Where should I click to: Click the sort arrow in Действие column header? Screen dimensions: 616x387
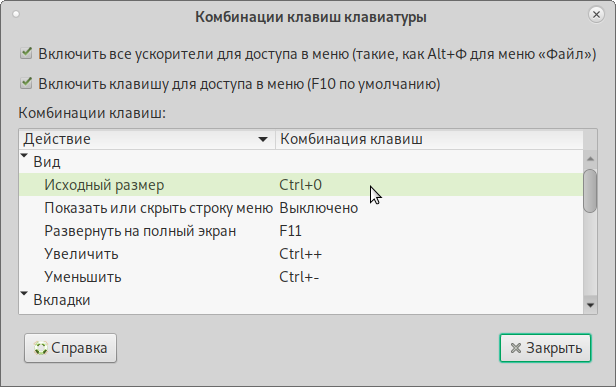[263, 139]
